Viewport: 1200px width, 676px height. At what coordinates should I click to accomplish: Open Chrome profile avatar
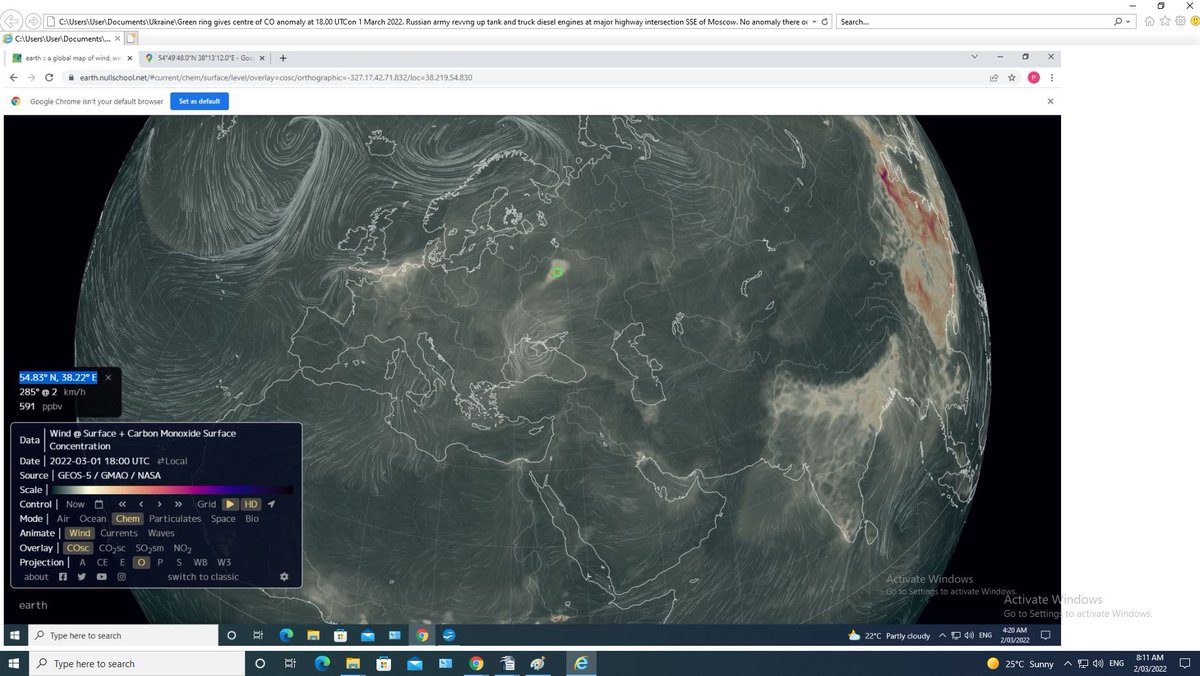[x=1033, y=77]
